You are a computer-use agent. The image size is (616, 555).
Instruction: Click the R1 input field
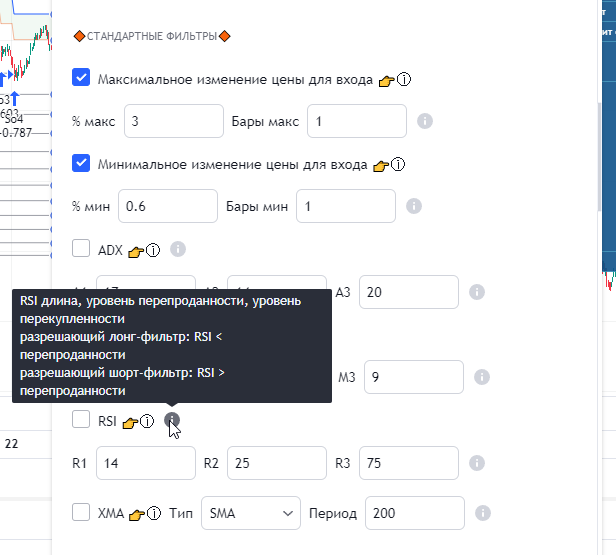146,463
